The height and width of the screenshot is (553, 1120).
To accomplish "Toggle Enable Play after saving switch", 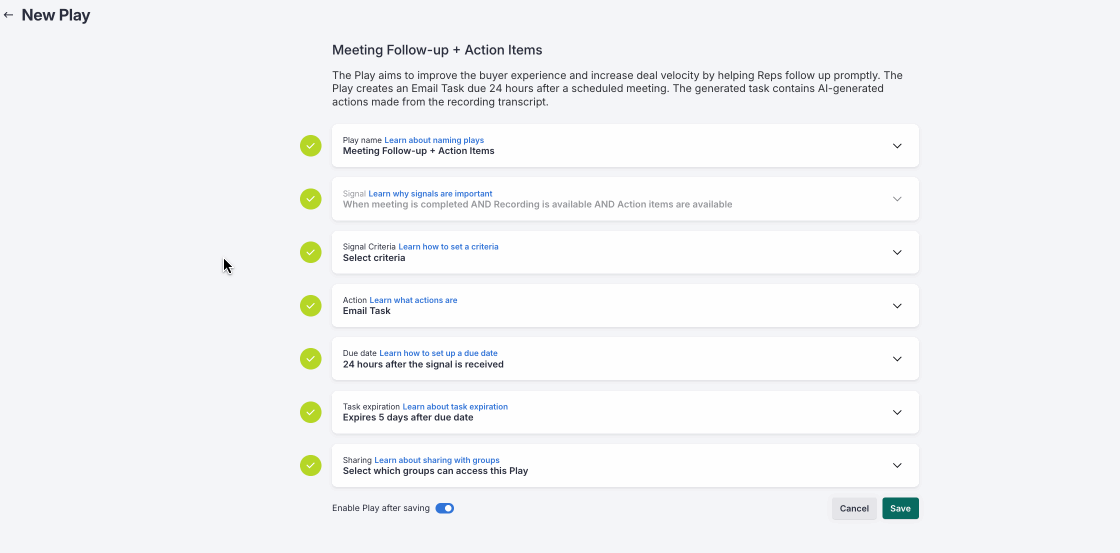I will point(444,509).
